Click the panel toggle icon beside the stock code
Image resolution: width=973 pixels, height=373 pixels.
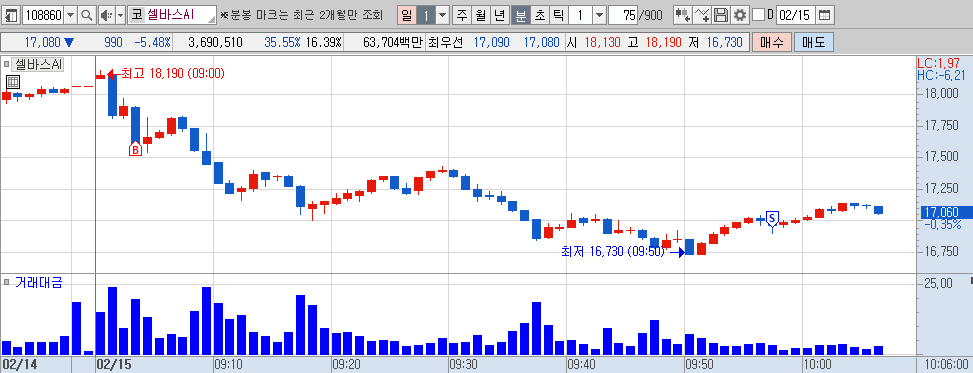click(12, 15)
